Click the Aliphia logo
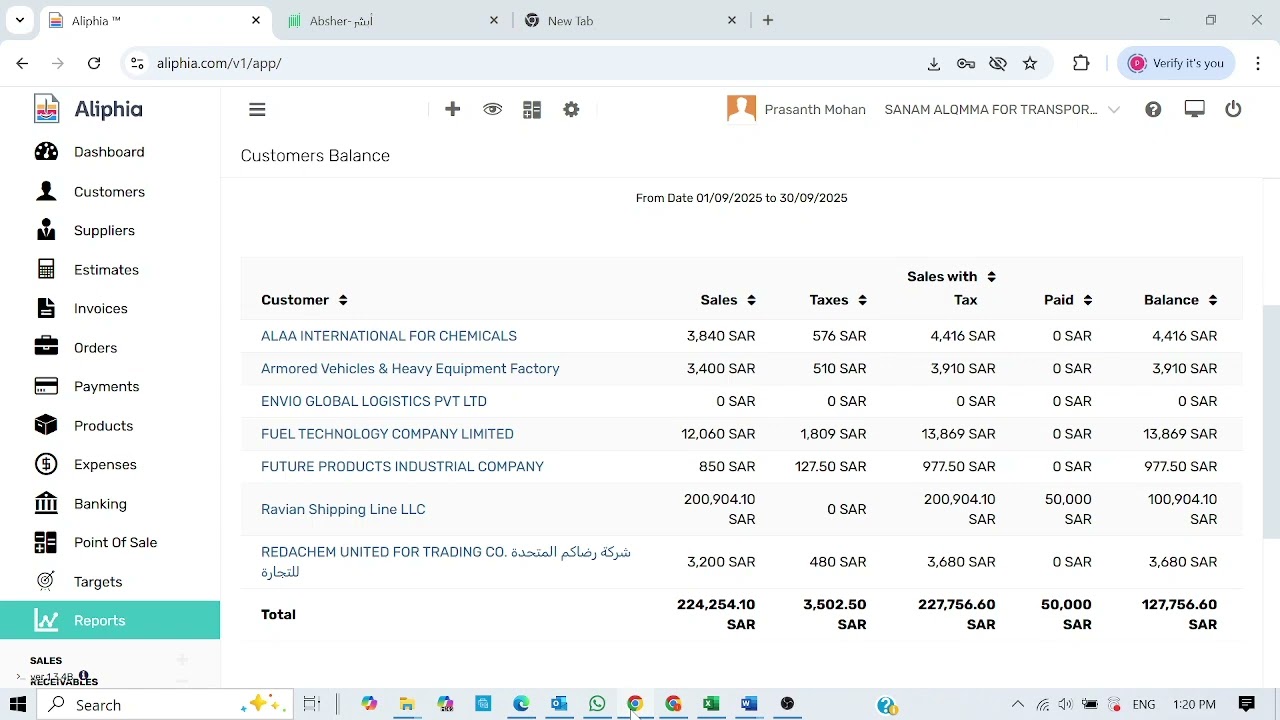This screenshot has height=720, width=1280. coord(88,109)
